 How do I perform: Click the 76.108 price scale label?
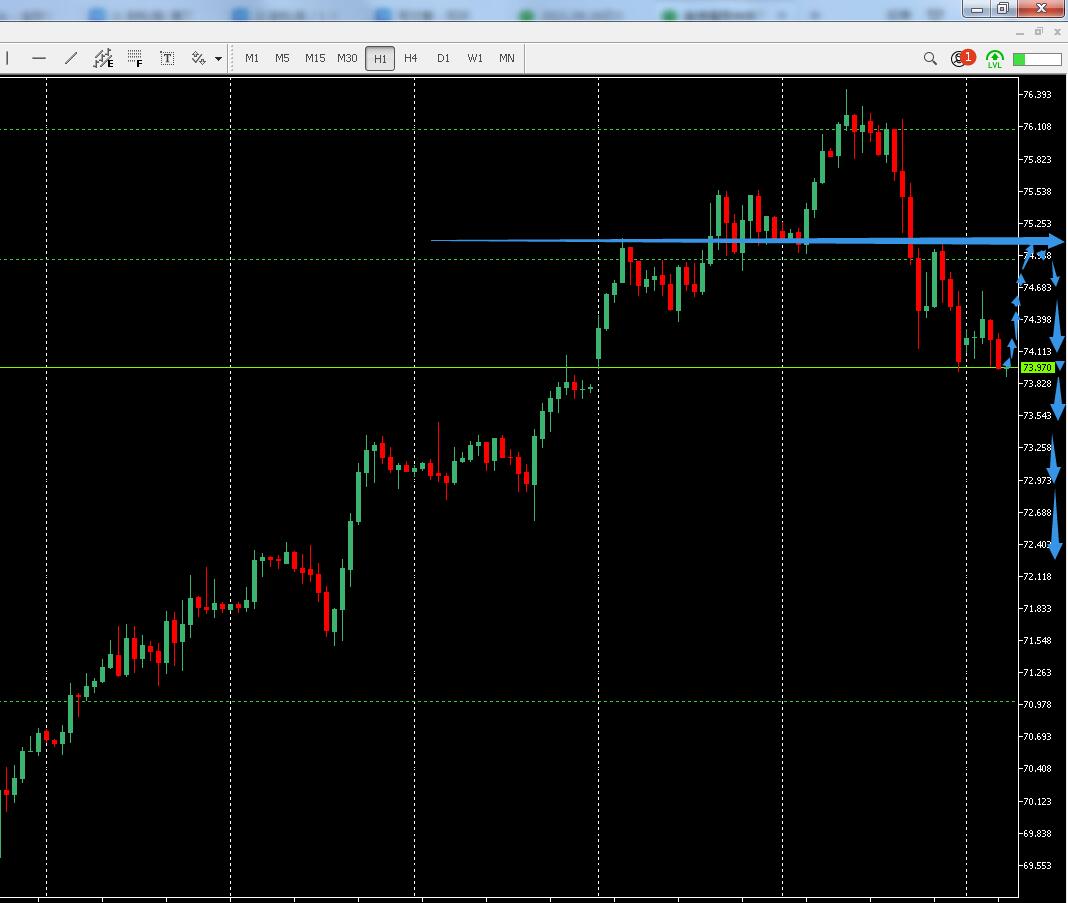coord(1037,127)
